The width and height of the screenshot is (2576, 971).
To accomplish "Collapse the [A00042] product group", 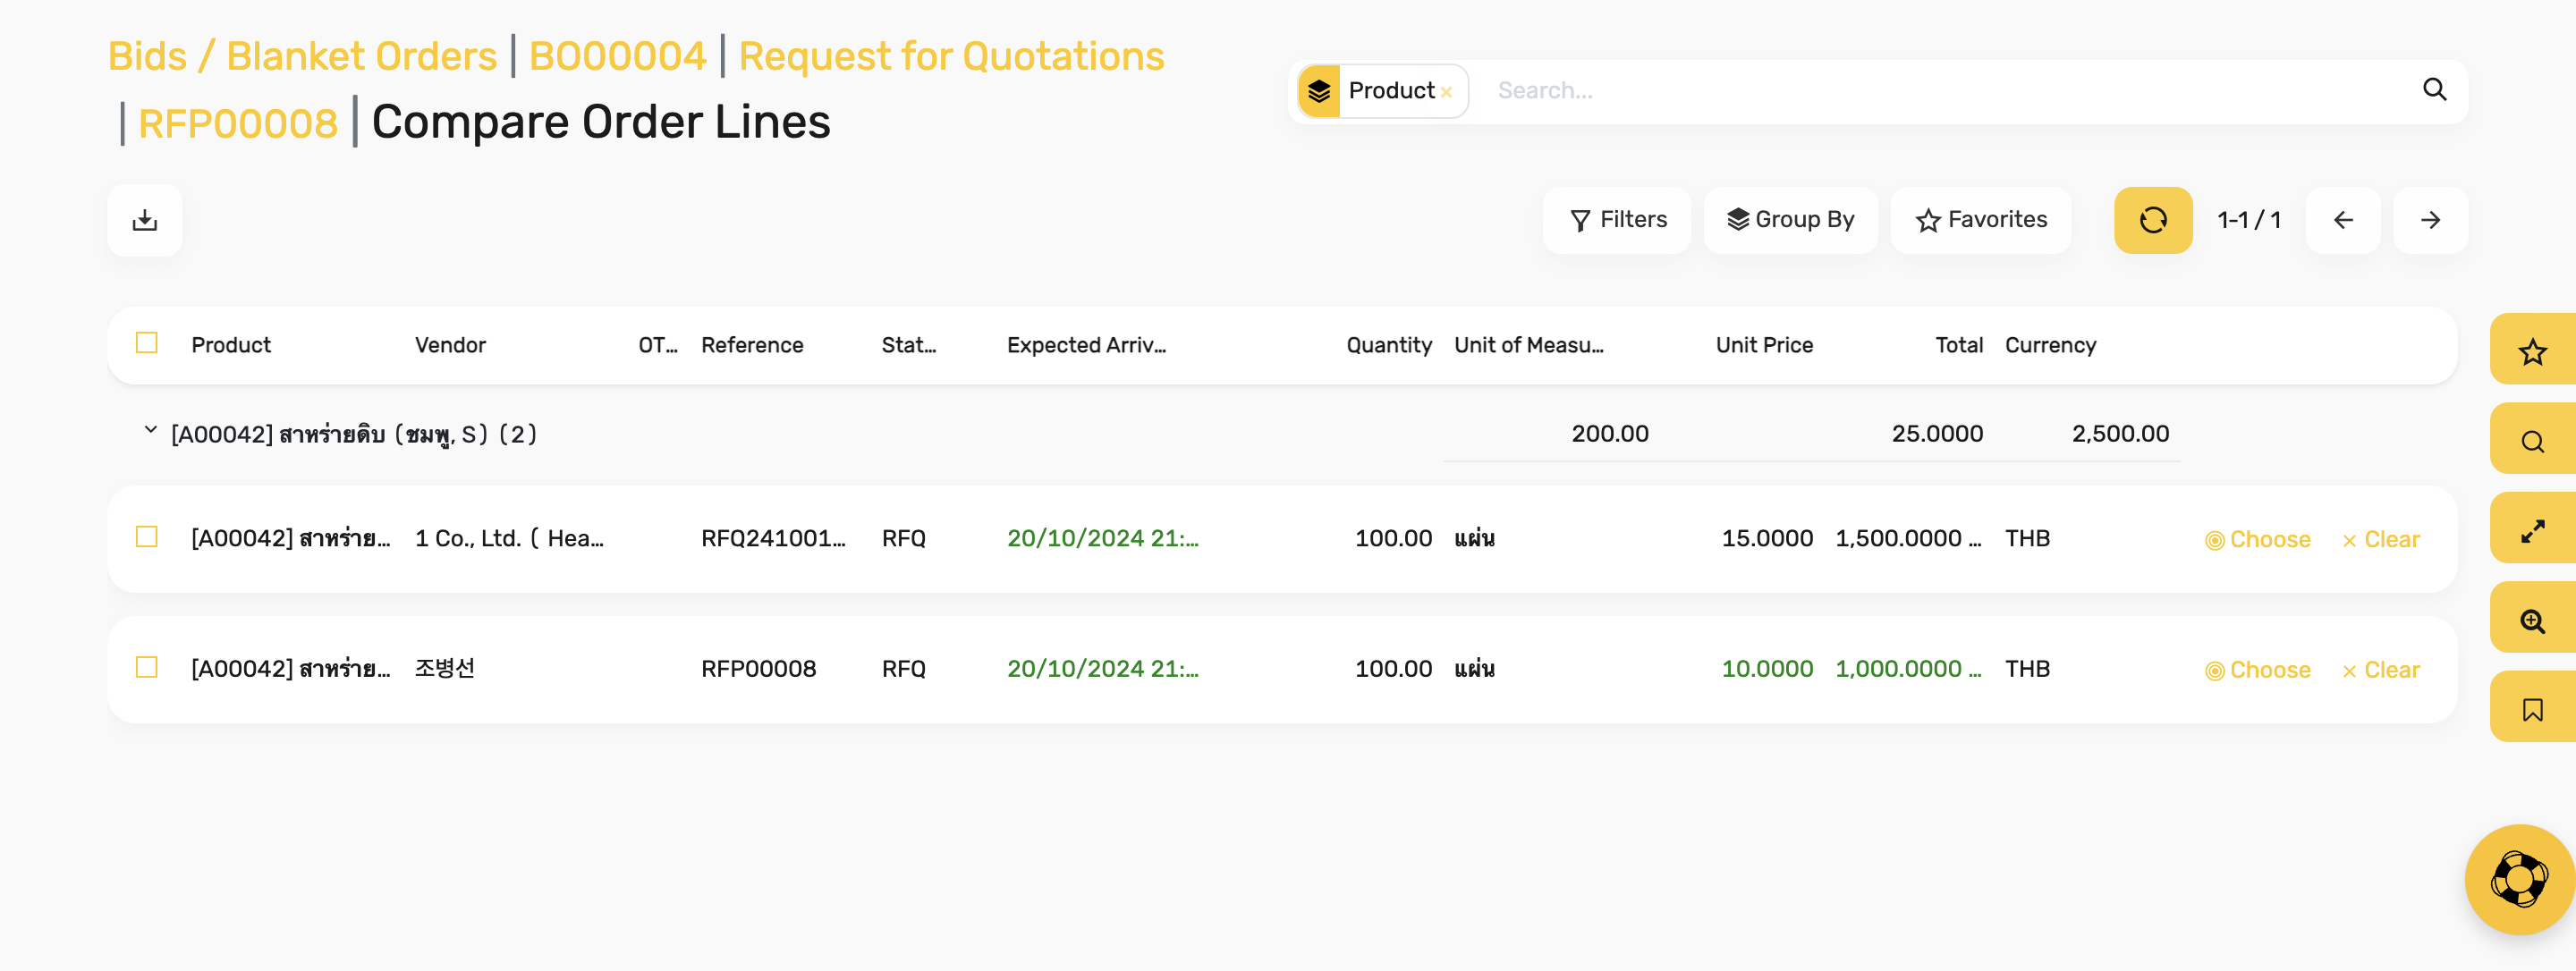I will click(150, 431).
